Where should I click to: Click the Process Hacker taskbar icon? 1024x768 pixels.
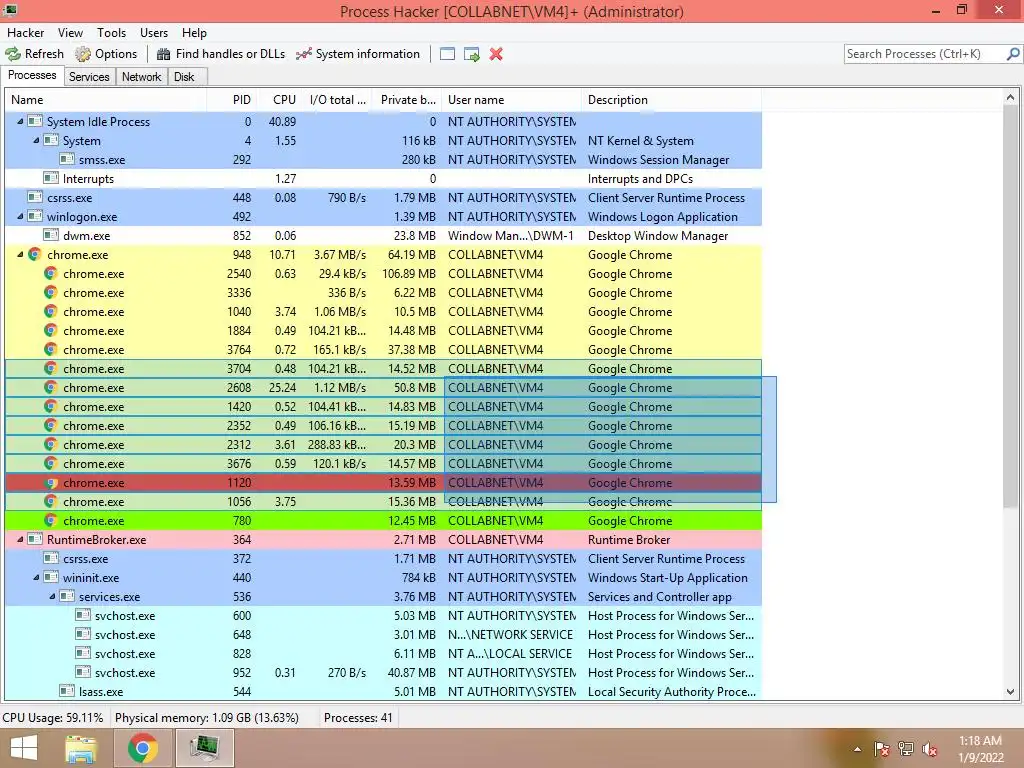(204, 748)
